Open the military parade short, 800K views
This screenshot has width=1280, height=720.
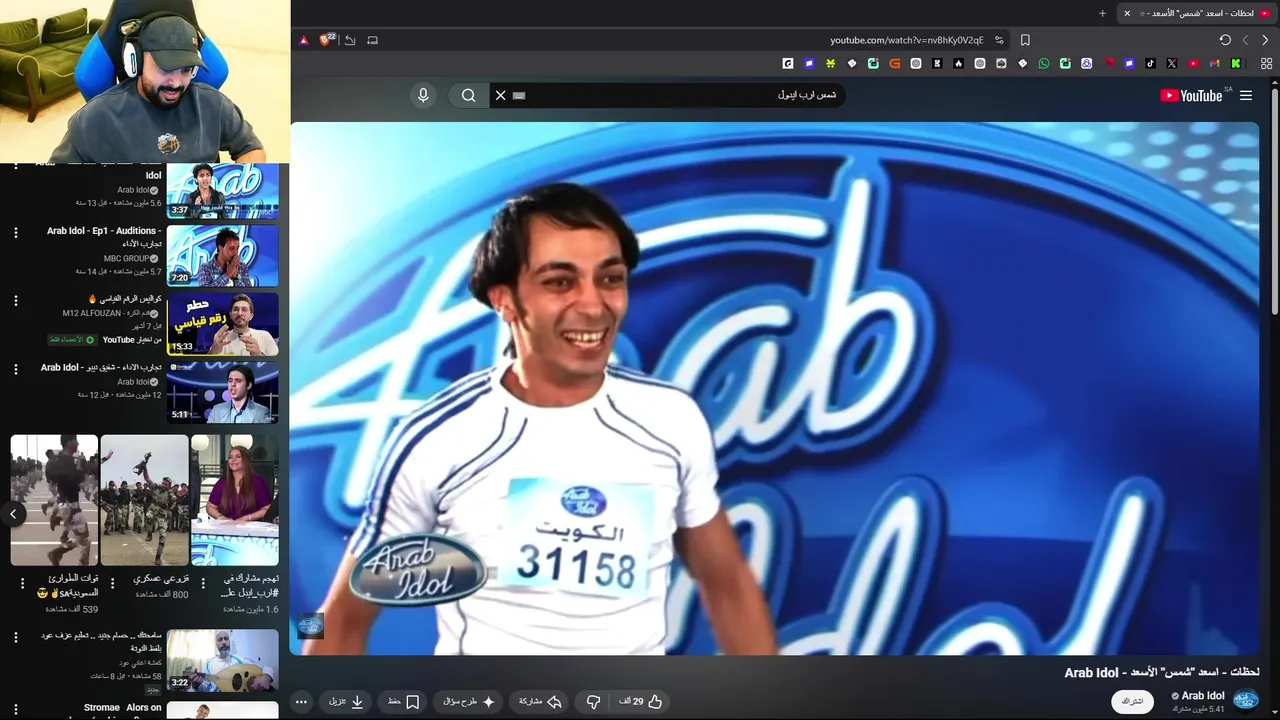[145, 500]
